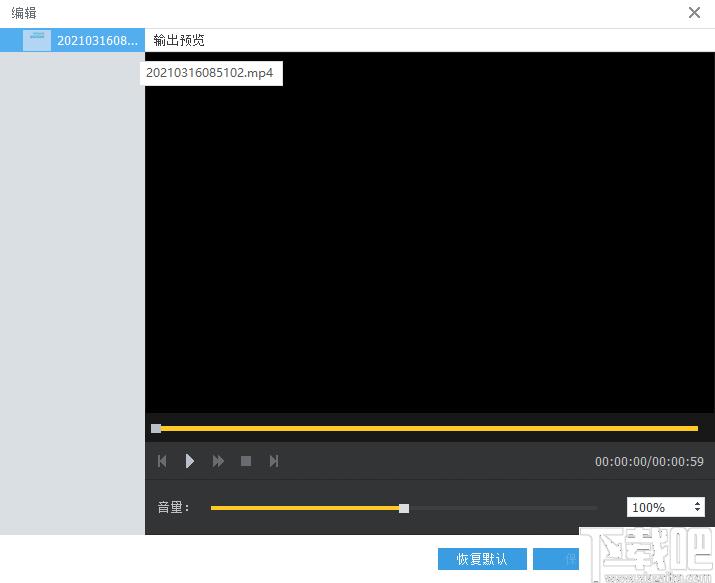Click the 20210316085102.mp4 filename tooltip
Viewport: 715px width, 583px height.
coord(211,73)
